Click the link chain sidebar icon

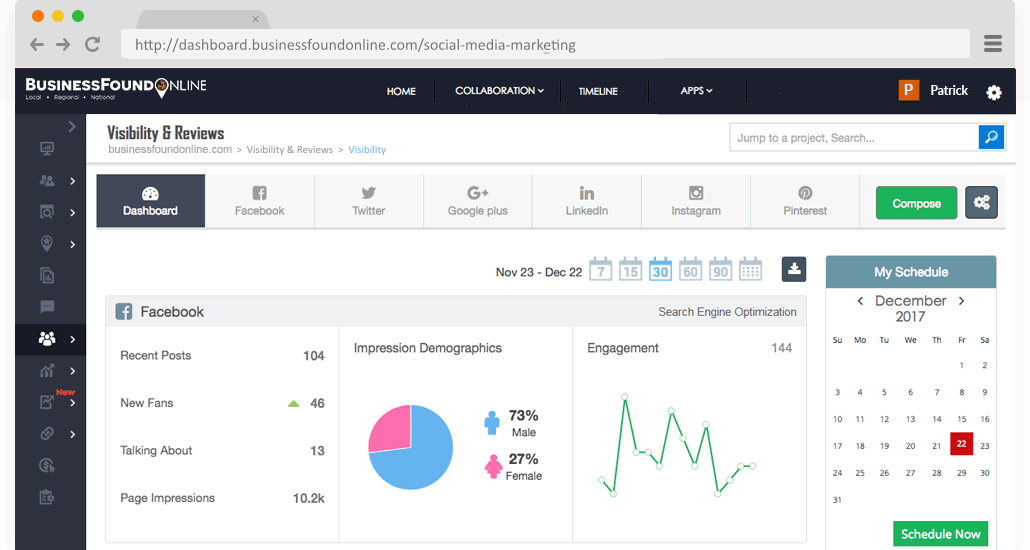[x=47, y=434]
